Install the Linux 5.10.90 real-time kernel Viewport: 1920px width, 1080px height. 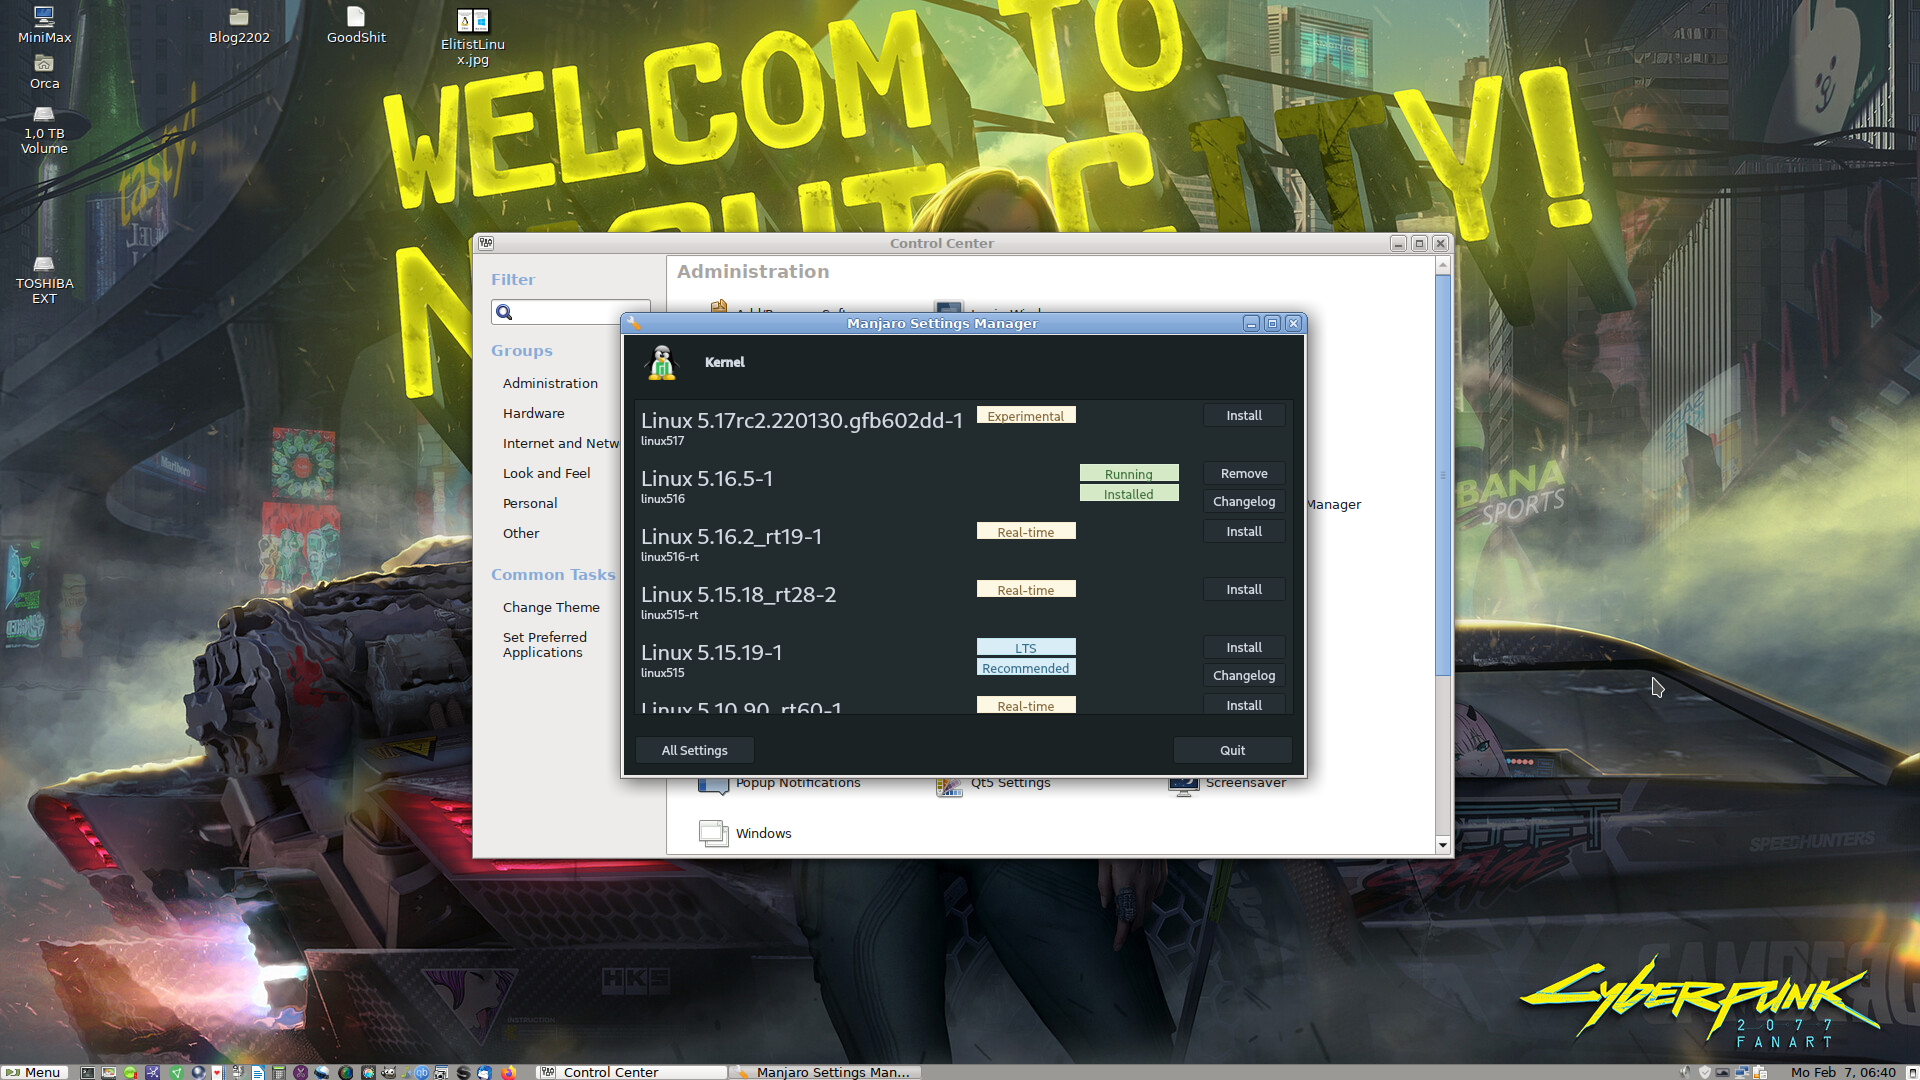pos(1244,704)
